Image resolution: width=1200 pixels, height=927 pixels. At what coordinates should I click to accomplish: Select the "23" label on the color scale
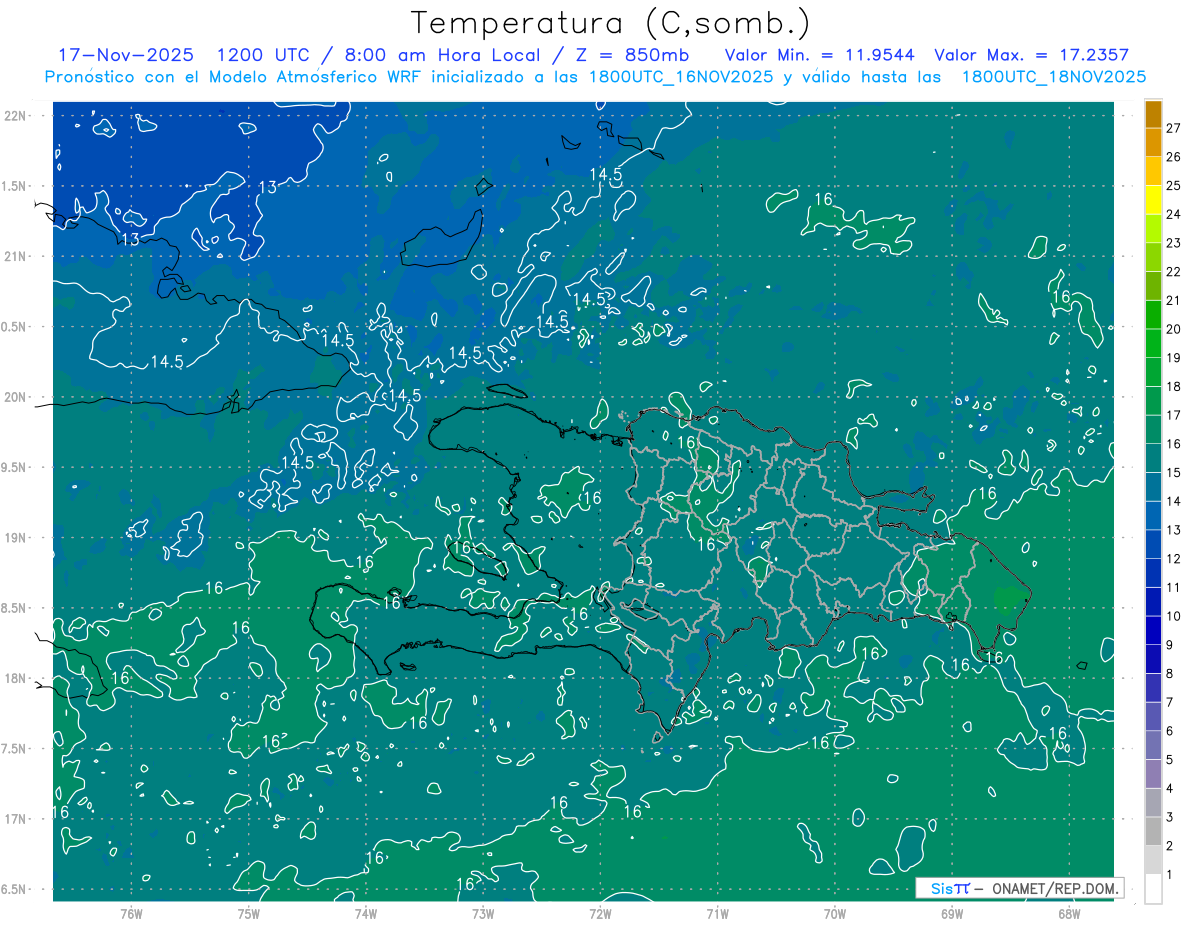click(x=1173, y=243)
